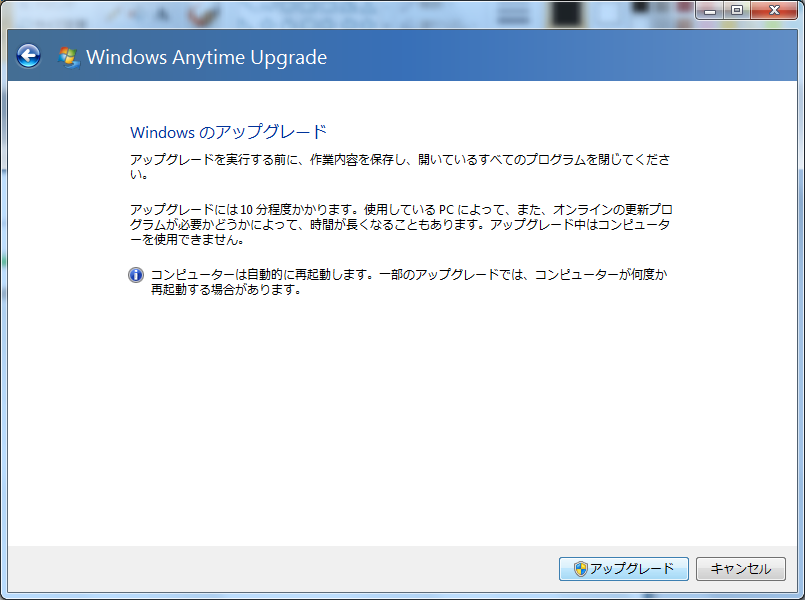Click the paragraph starting アップグレードを実行する前に
The image size is (805, 600).
[x=400, y=167]
